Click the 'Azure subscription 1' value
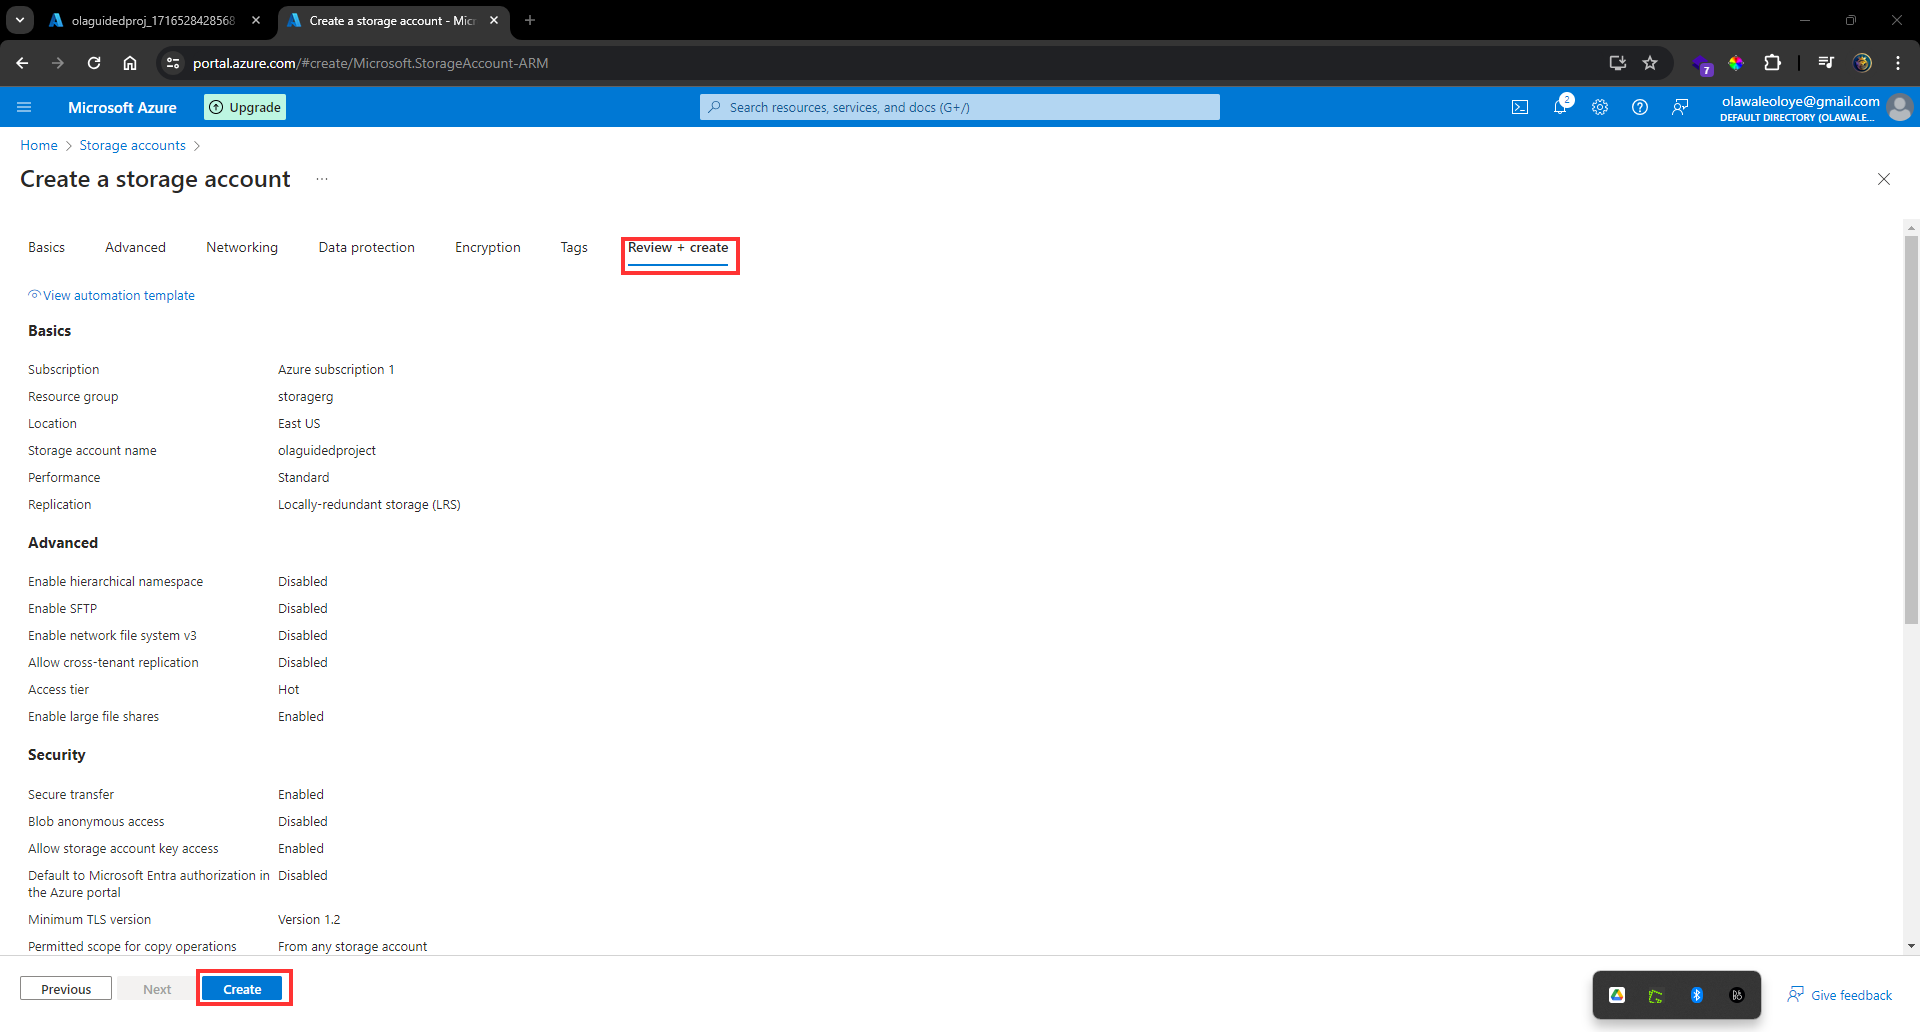This screenshot has height=1032, width=1920. pos(336,370)
